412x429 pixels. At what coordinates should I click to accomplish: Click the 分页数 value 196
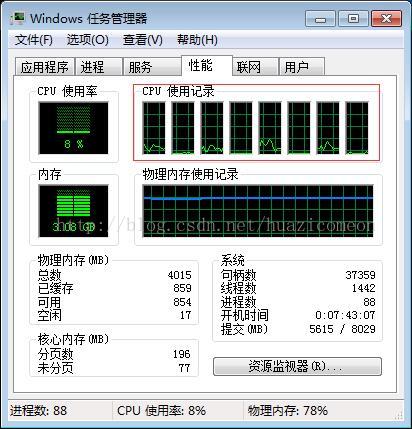tap(182, 354)
